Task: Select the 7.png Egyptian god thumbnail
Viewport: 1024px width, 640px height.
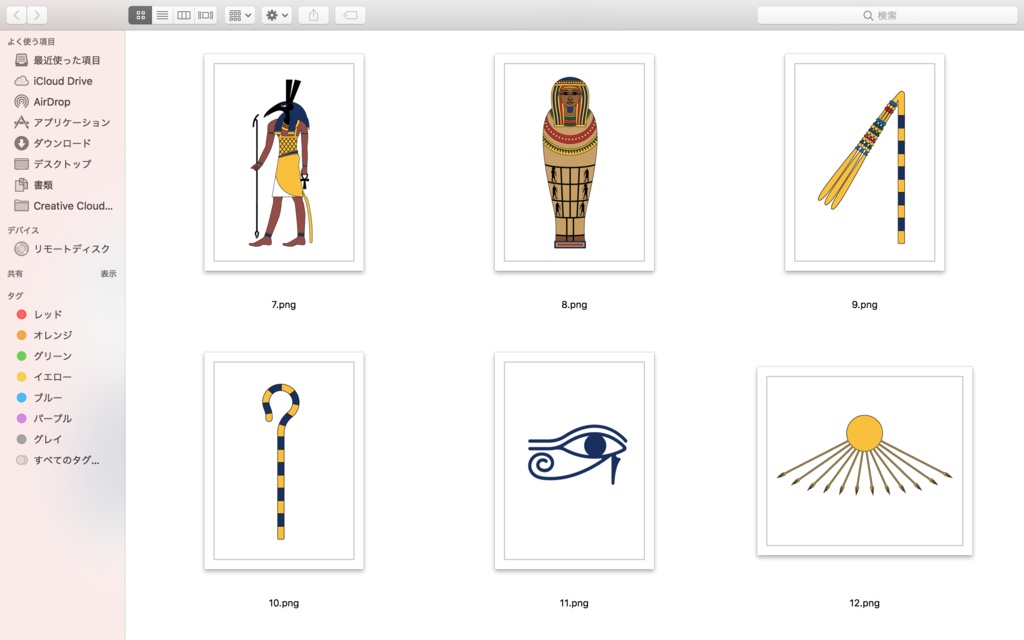Action: (x=284, y=162)
